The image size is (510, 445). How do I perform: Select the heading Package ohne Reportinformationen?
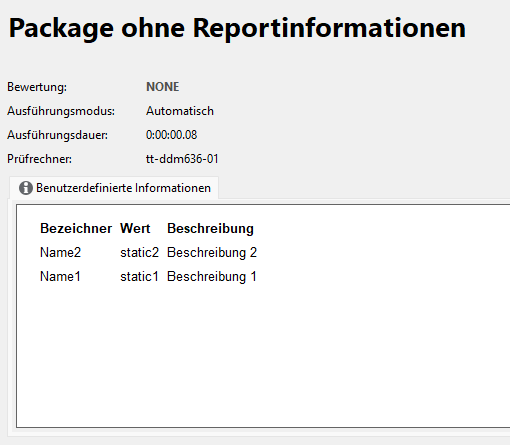237,29
